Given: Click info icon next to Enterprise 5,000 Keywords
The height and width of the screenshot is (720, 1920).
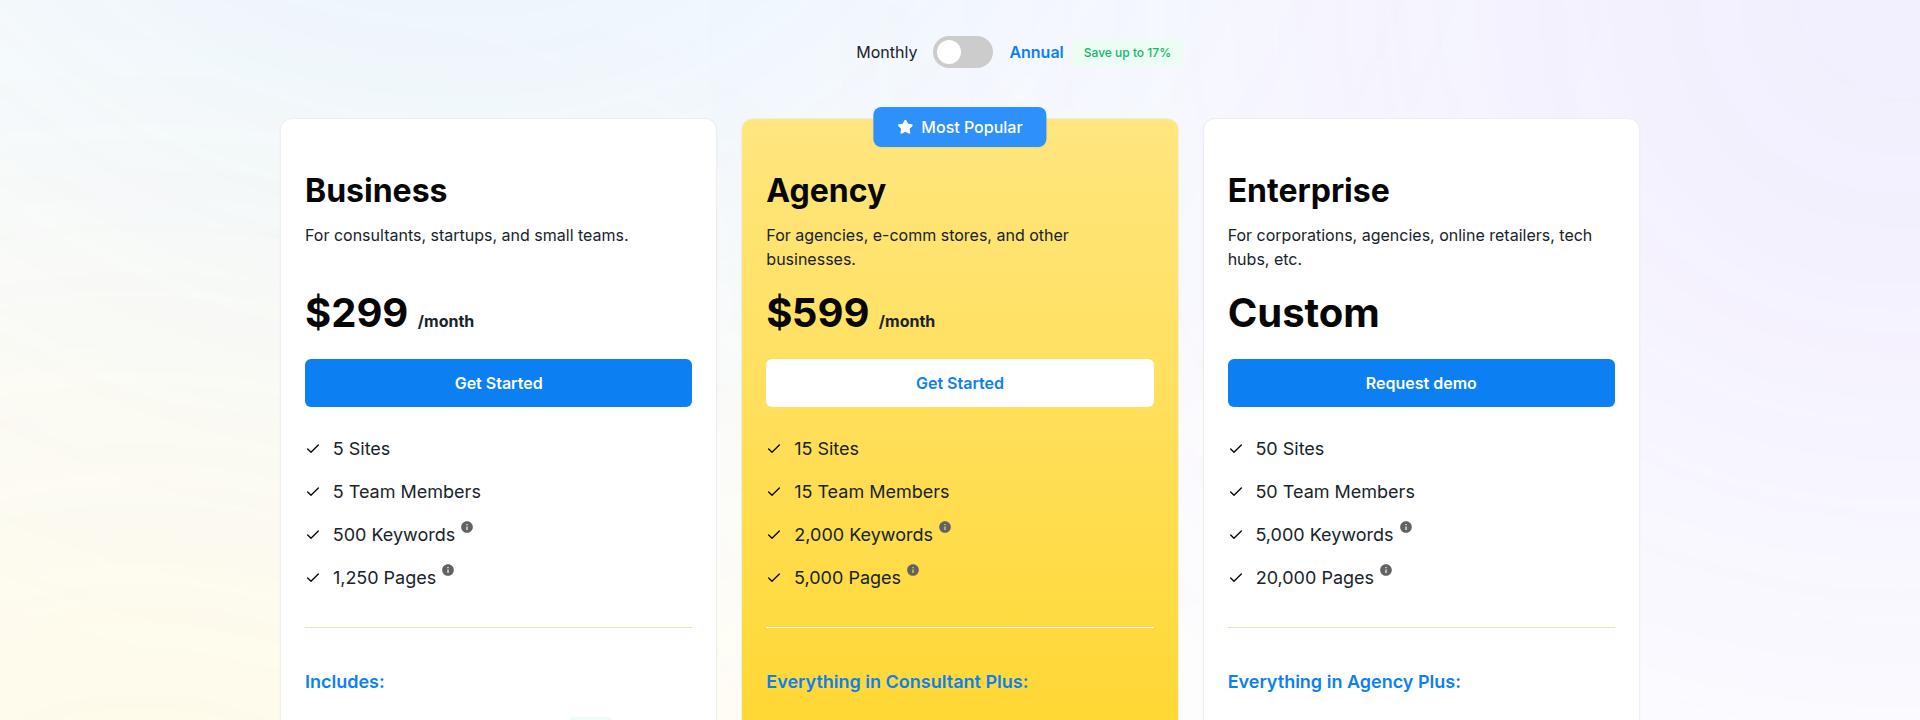Looking at the screenshot, I should (x=1407, y=527).
